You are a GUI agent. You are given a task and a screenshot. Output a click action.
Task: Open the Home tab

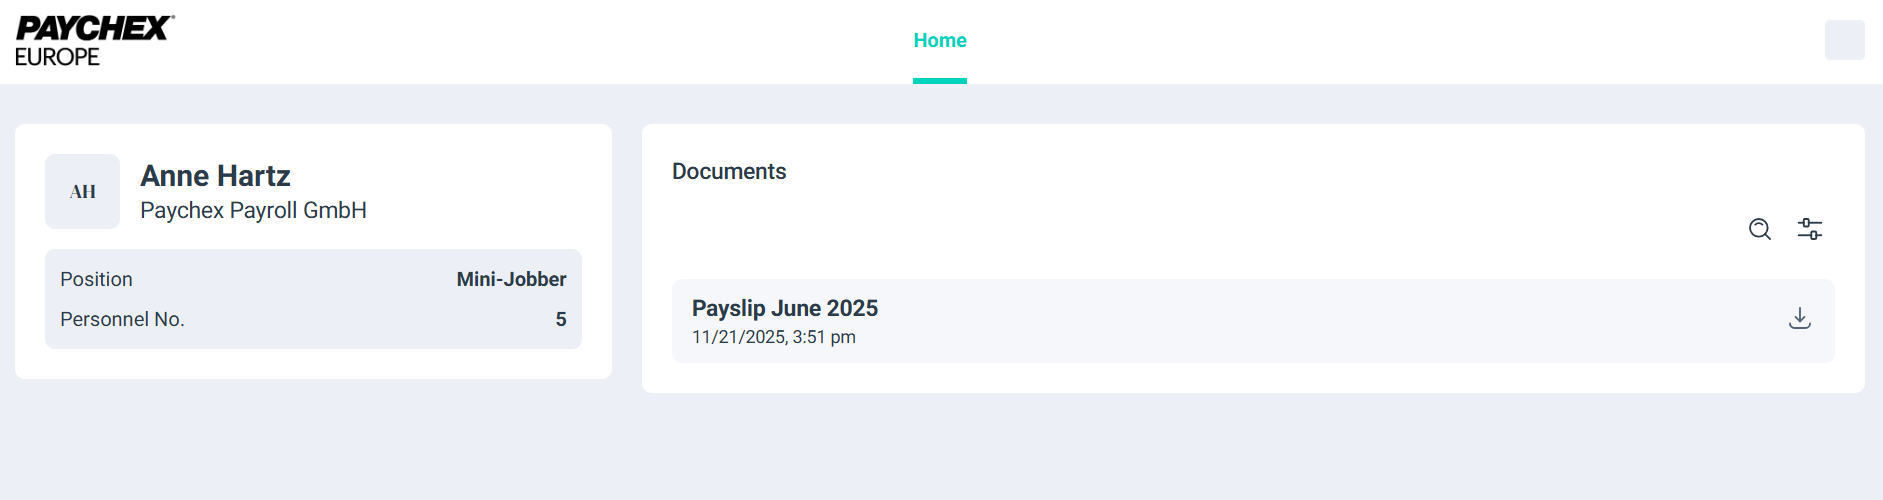point(940,40)
